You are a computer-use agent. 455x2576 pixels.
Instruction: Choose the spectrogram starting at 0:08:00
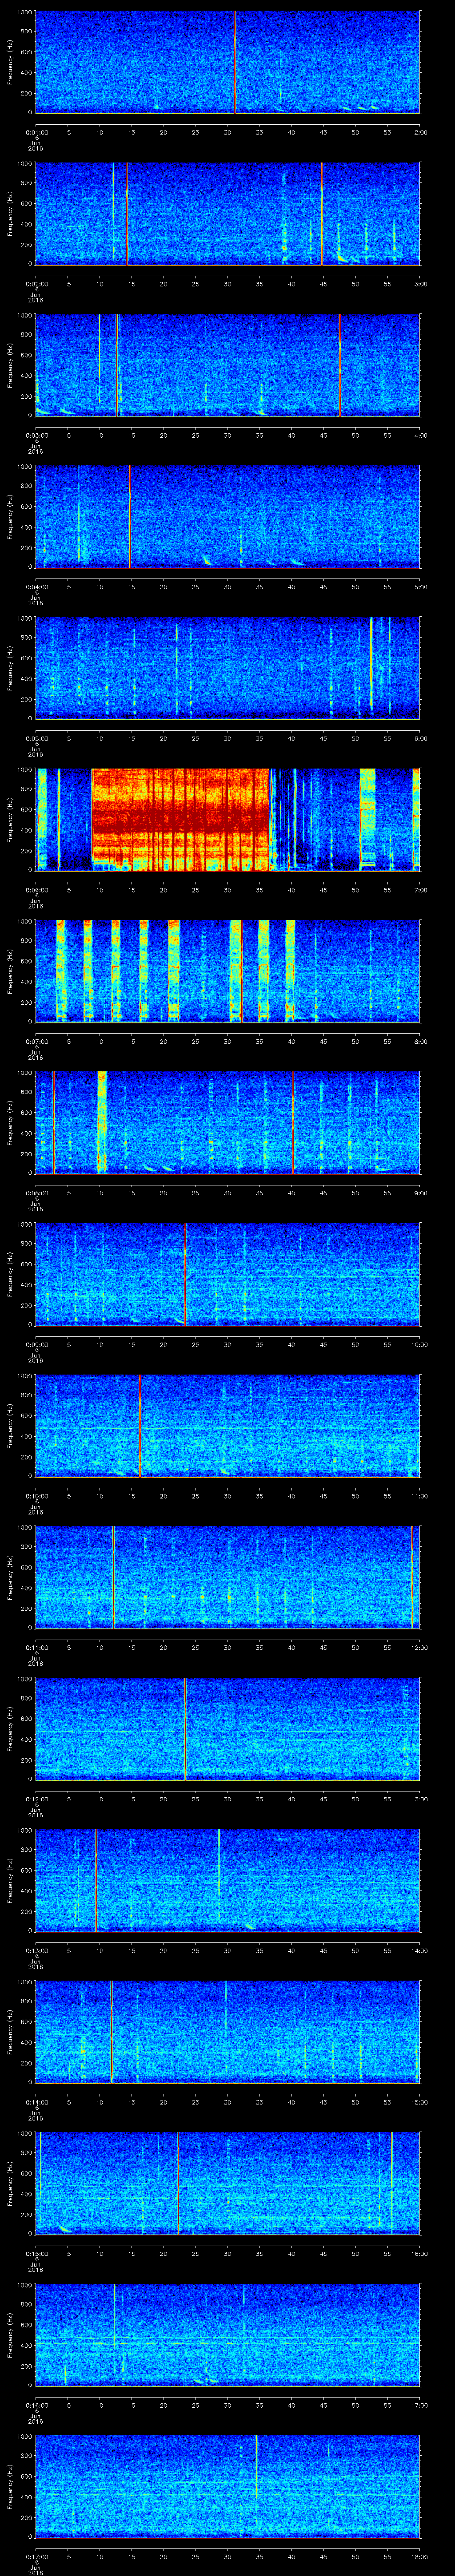pyautogui.click(x=228, y=1123)
